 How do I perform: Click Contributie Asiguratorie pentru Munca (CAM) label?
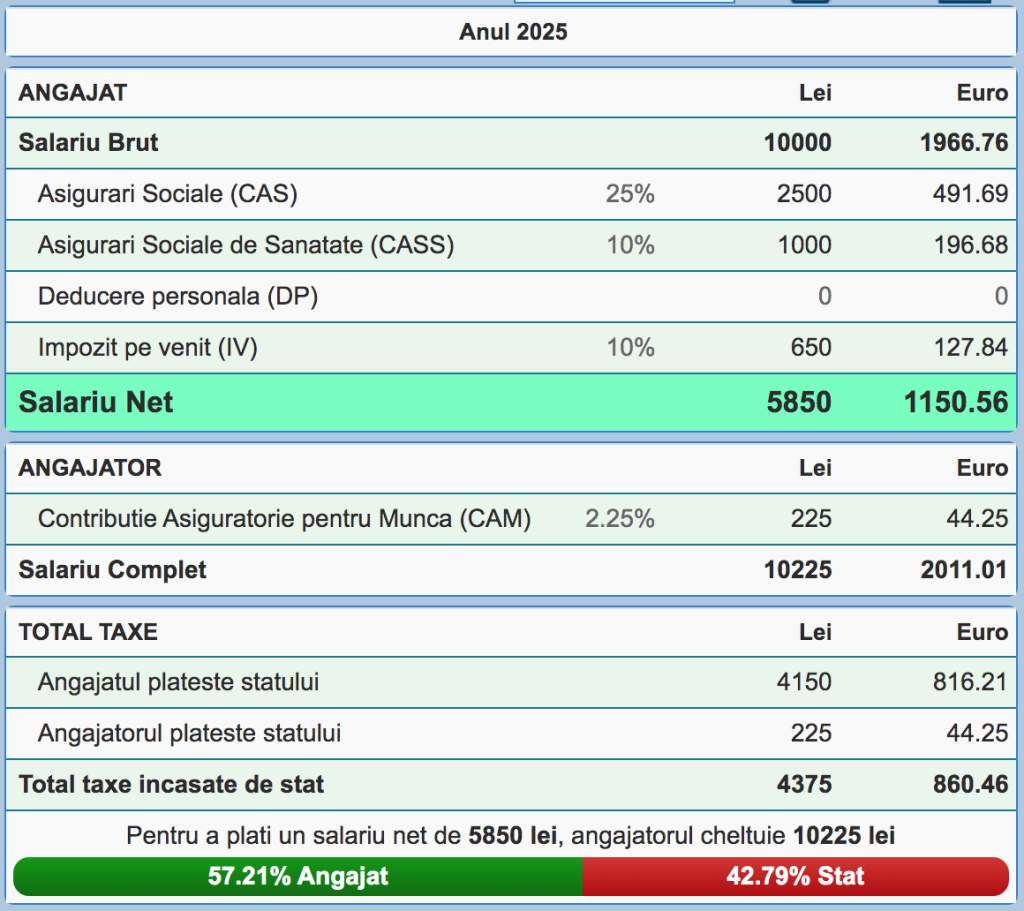[284, 519]
